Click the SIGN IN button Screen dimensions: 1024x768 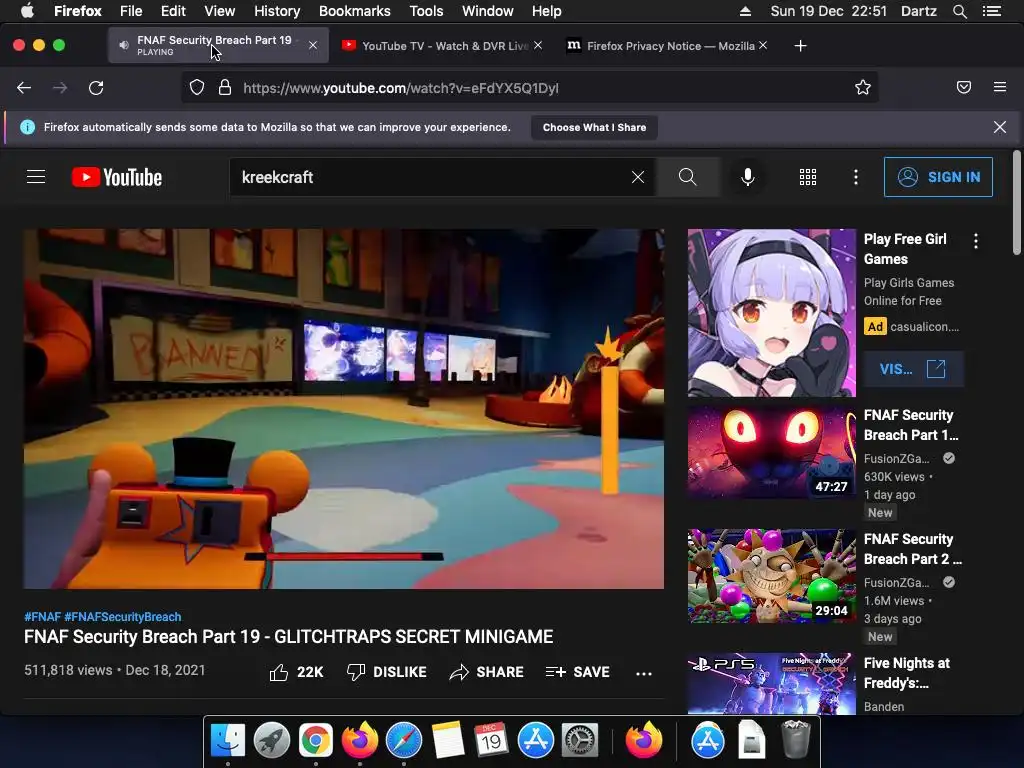coord(938,177)
